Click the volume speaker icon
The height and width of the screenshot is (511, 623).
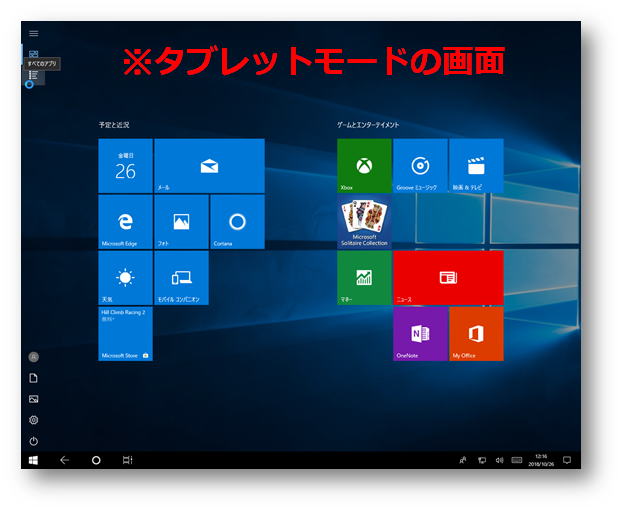tap(499, 460)
